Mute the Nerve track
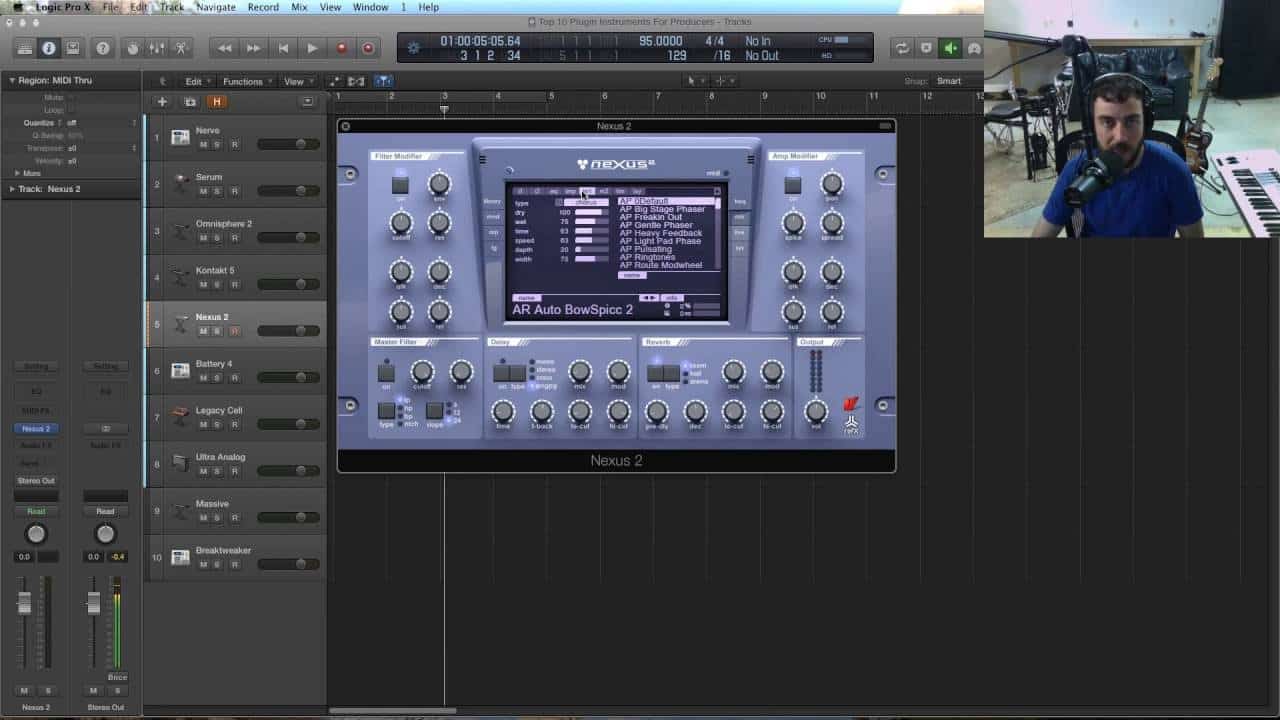The width and height of the screenshot is (1280, 720). [x=203, y=145]
